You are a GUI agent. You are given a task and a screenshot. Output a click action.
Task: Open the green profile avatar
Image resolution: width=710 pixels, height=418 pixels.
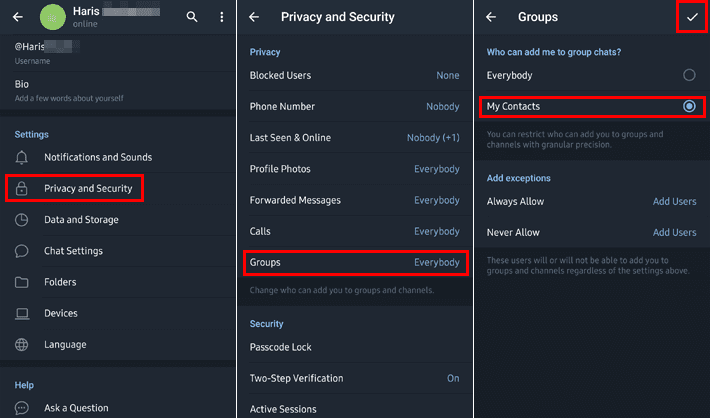tap(53, 17)
